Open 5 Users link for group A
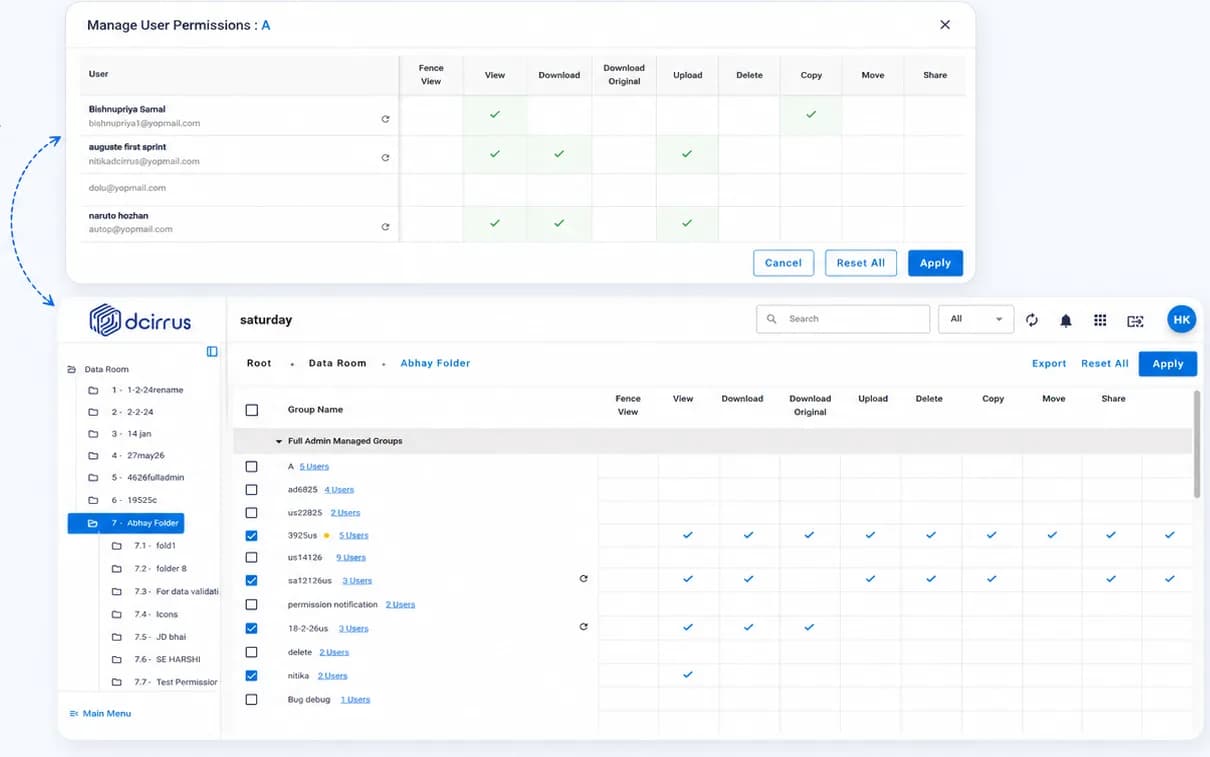This screenshot has width=1210, height=757. [314, 467]
